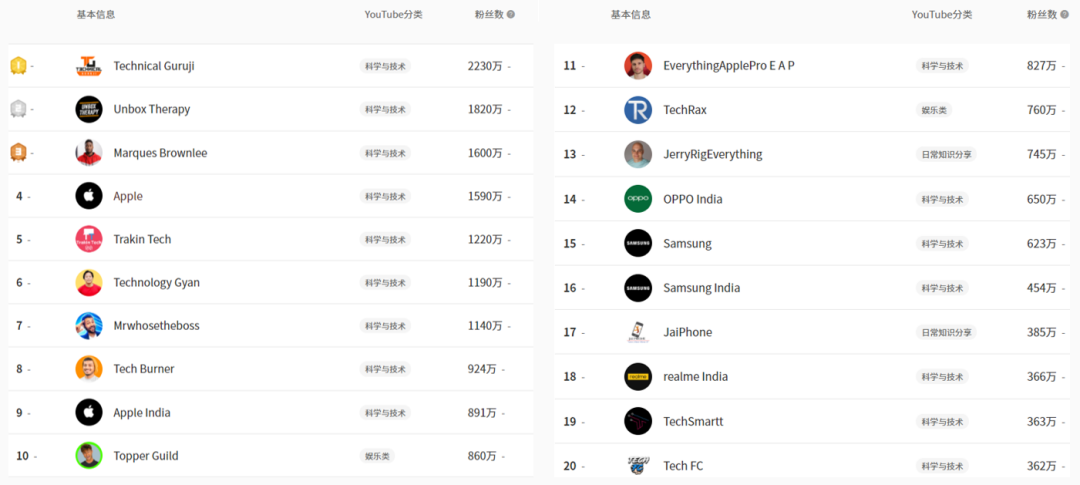Select the 924万 subscriber count
This screenshot has width=1080, height=485.
[x=481, y=369]
